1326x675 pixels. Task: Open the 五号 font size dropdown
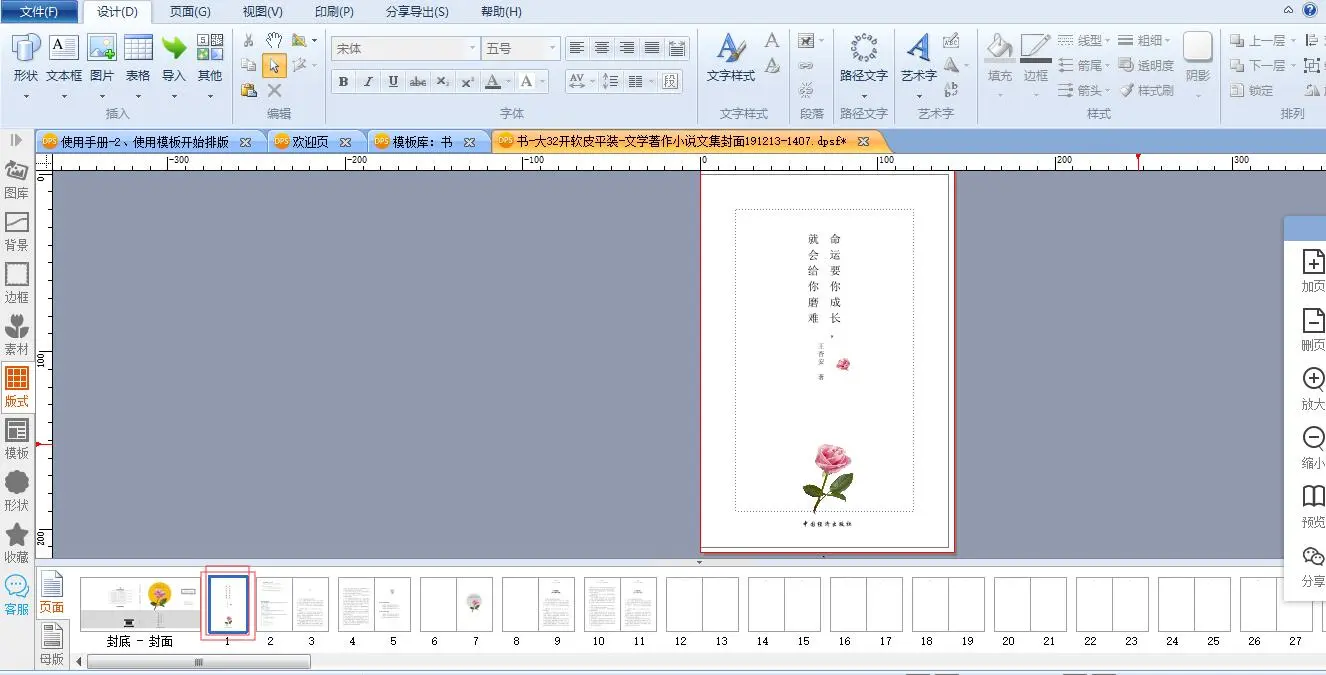[552, 48]
